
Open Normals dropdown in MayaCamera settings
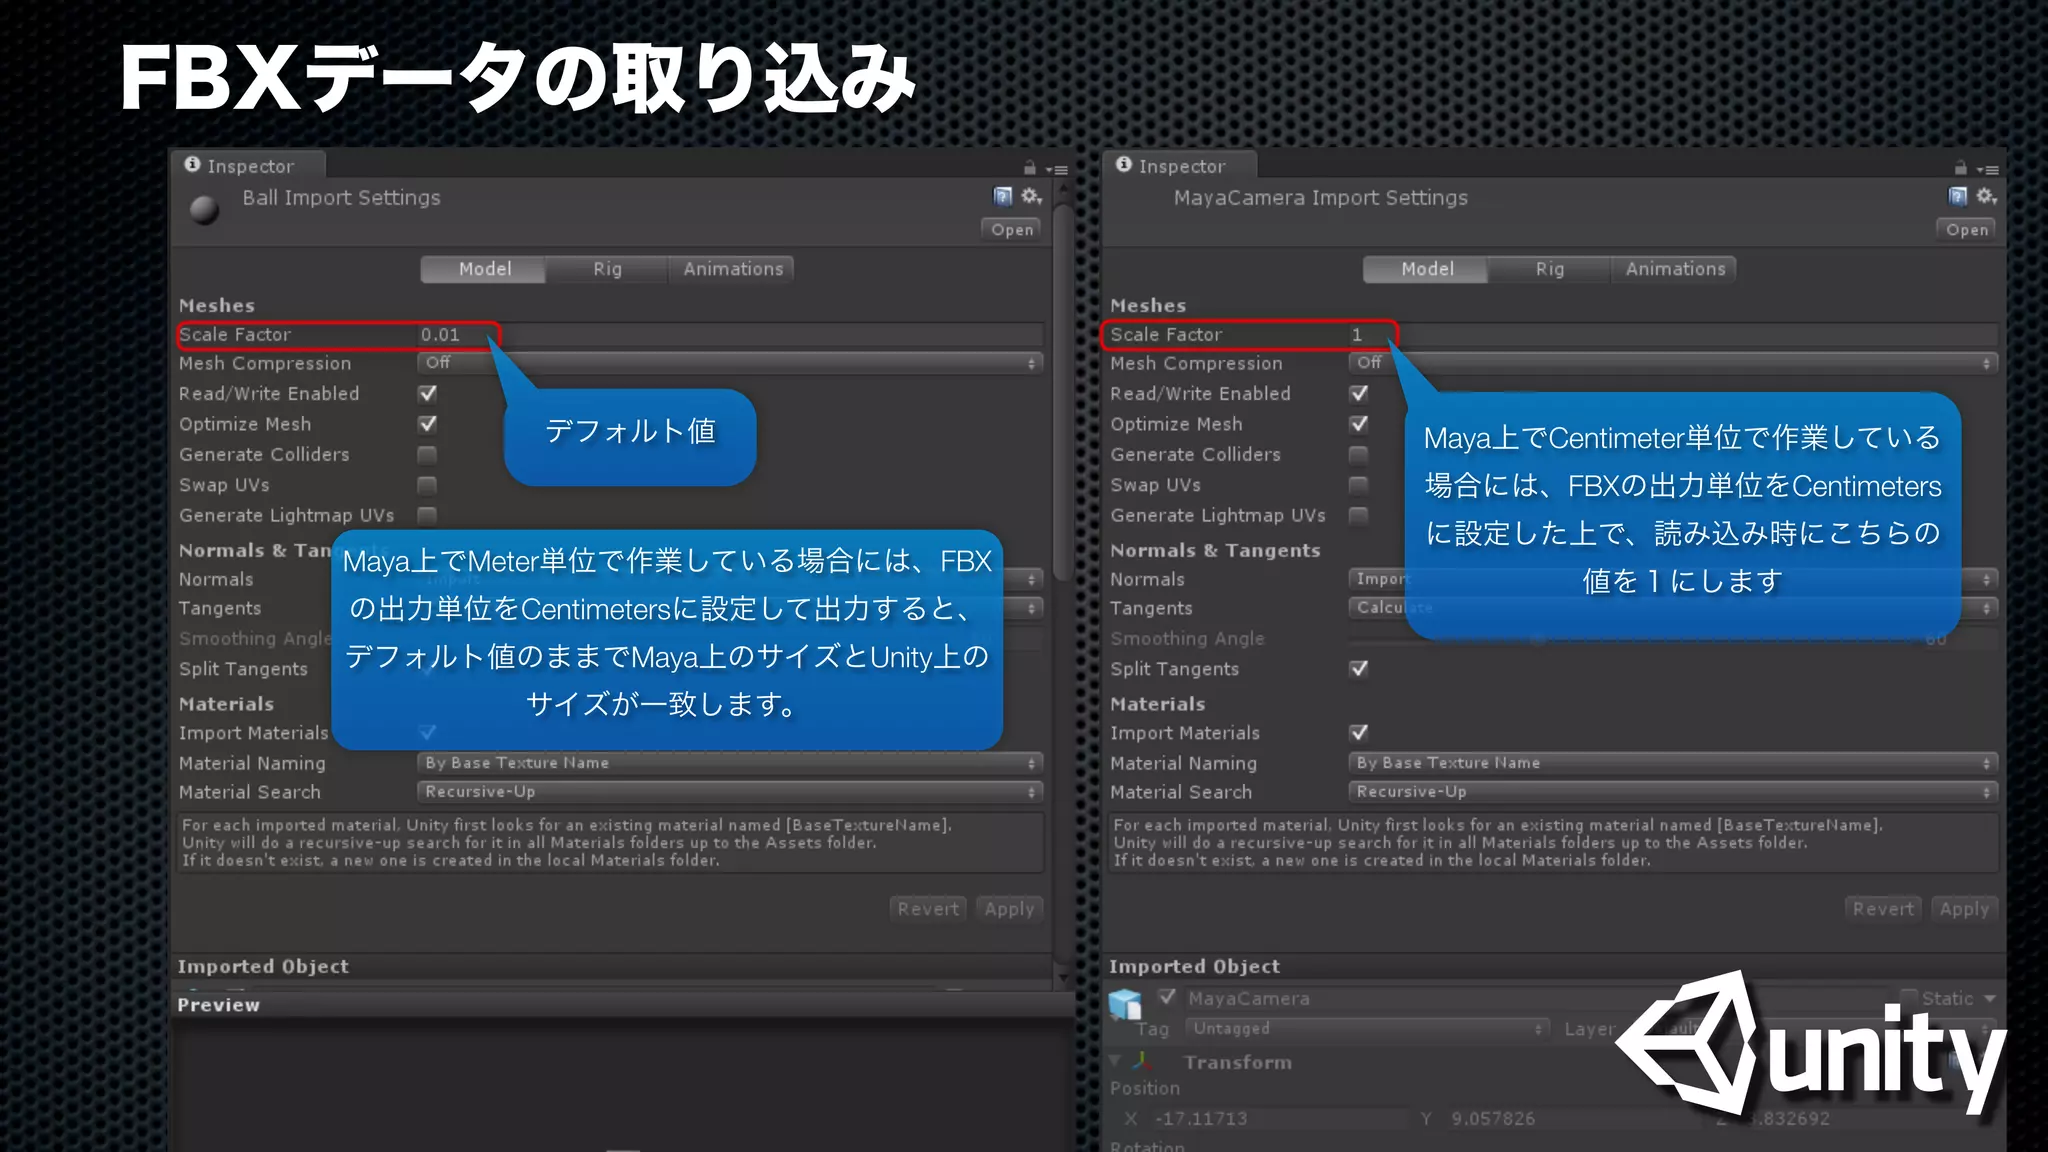click(1673, 579)
